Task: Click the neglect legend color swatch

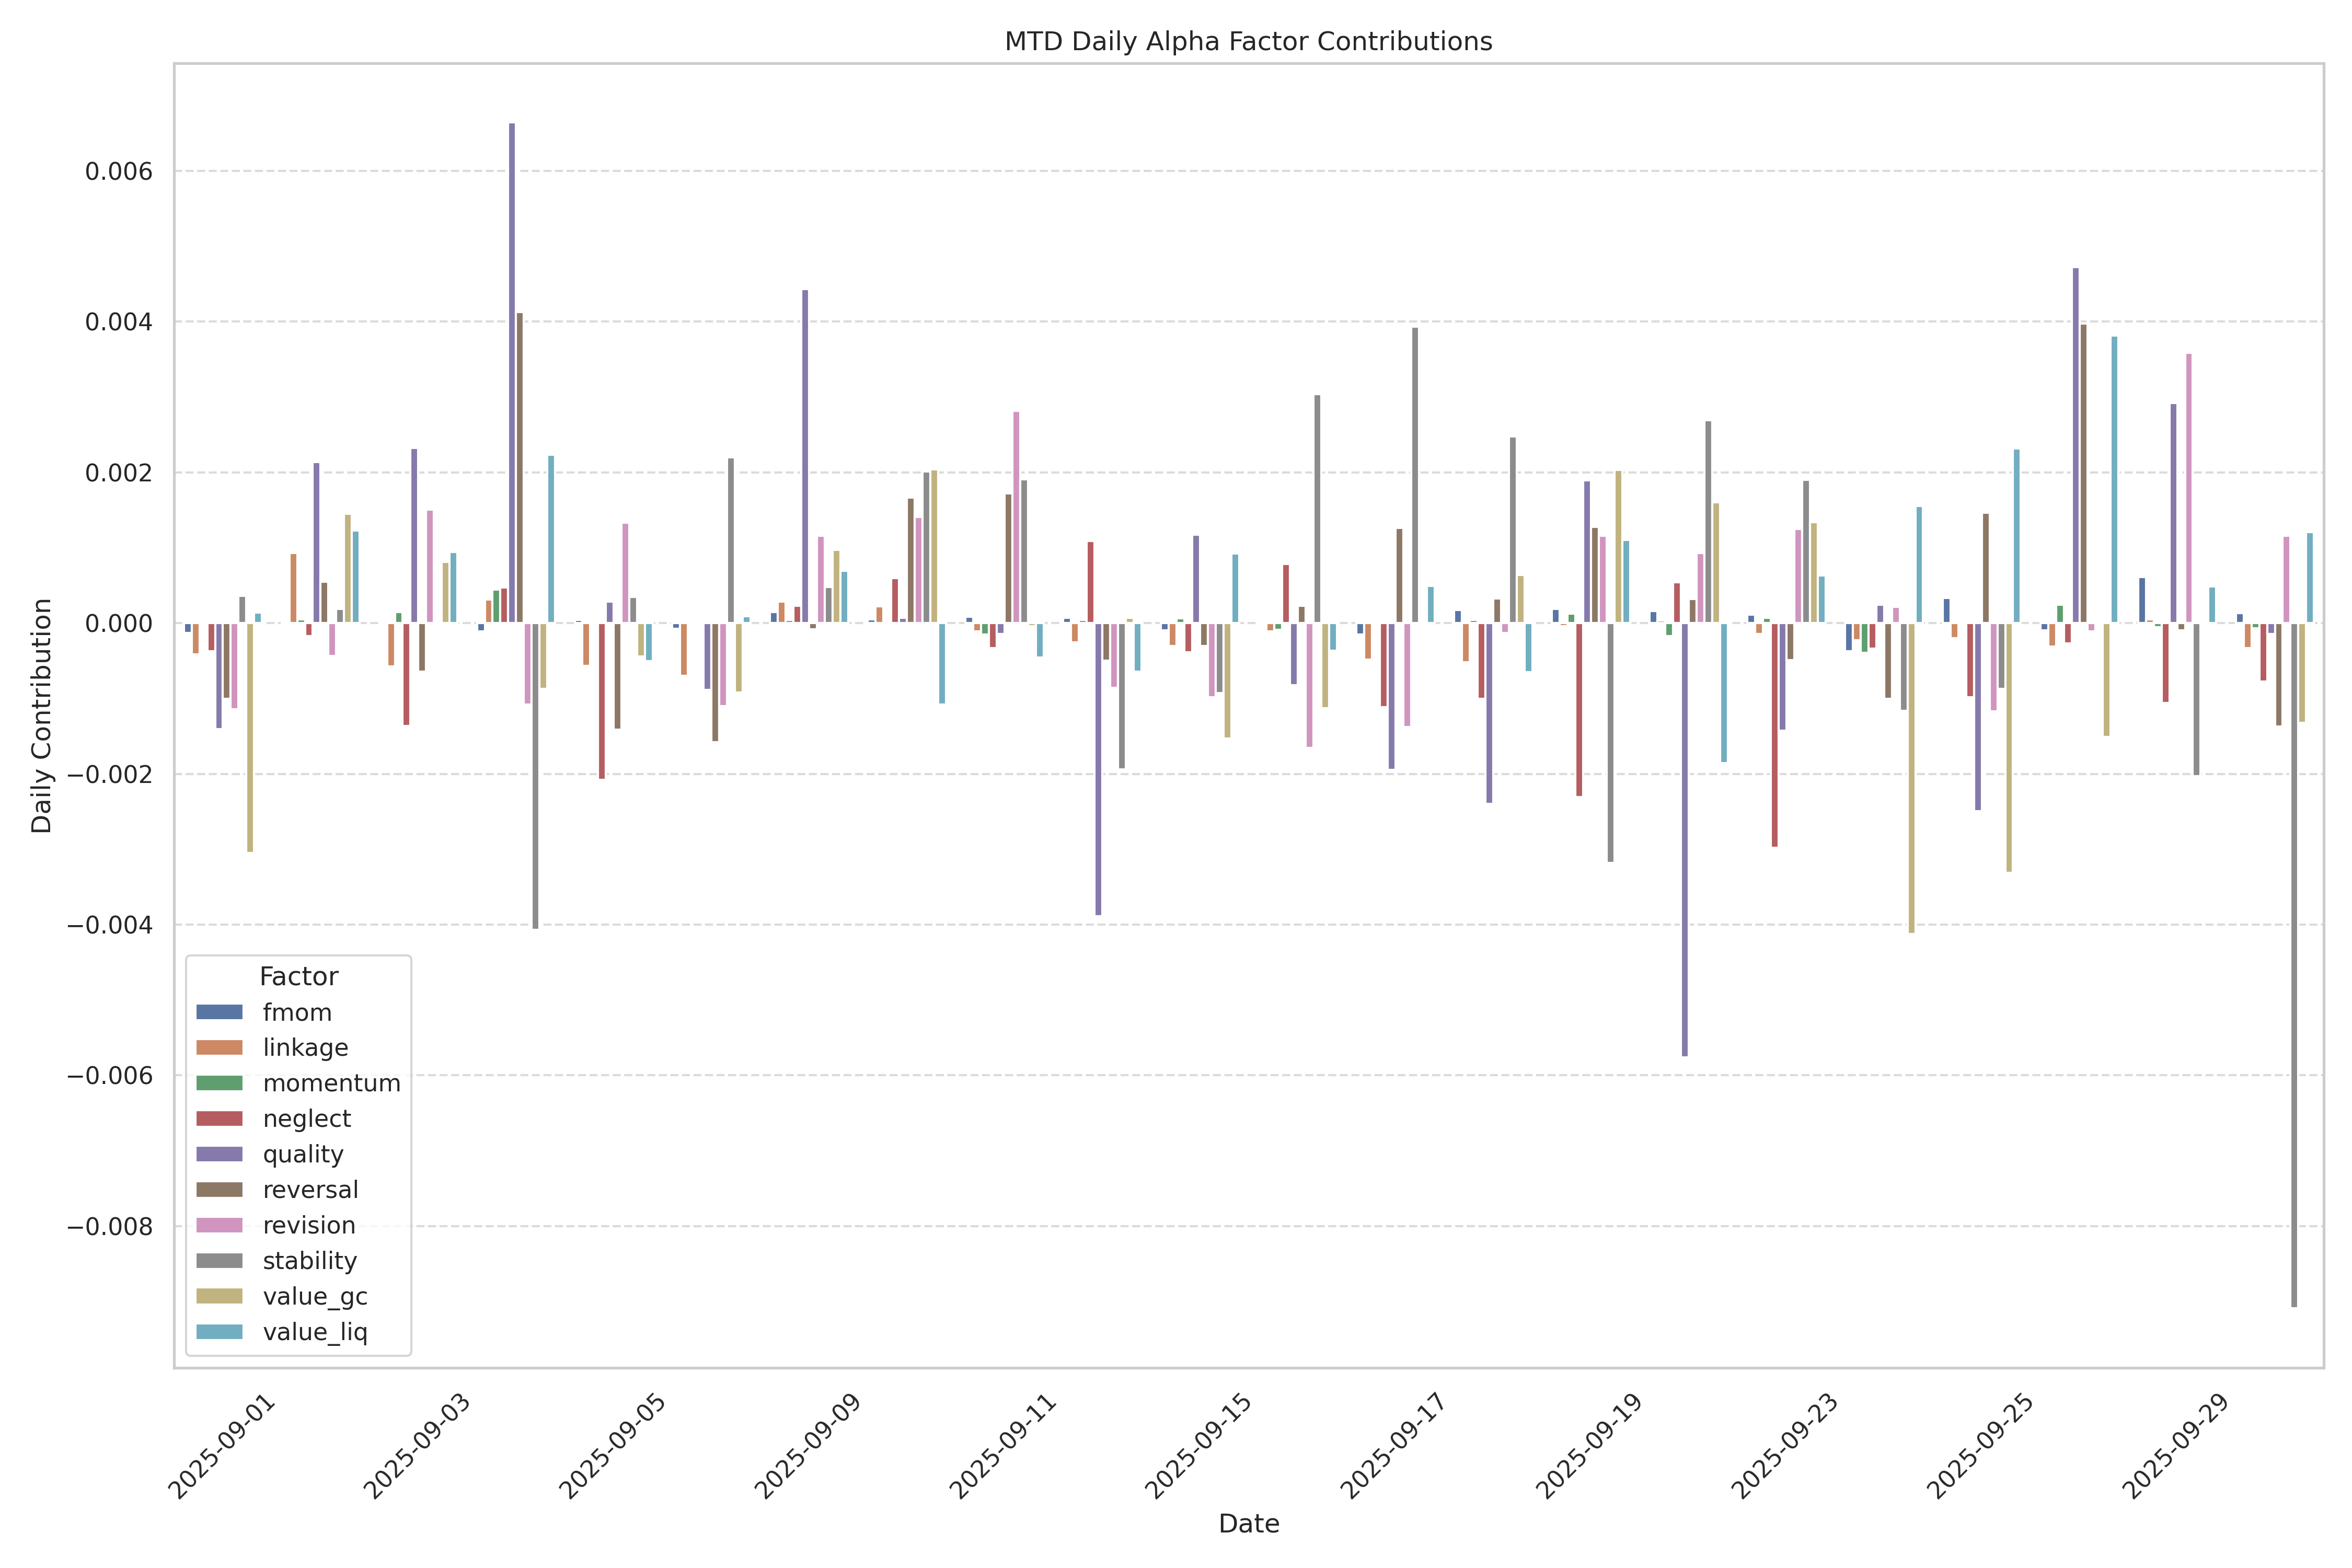Action: pyautogui.click(x=219, y=1119)
